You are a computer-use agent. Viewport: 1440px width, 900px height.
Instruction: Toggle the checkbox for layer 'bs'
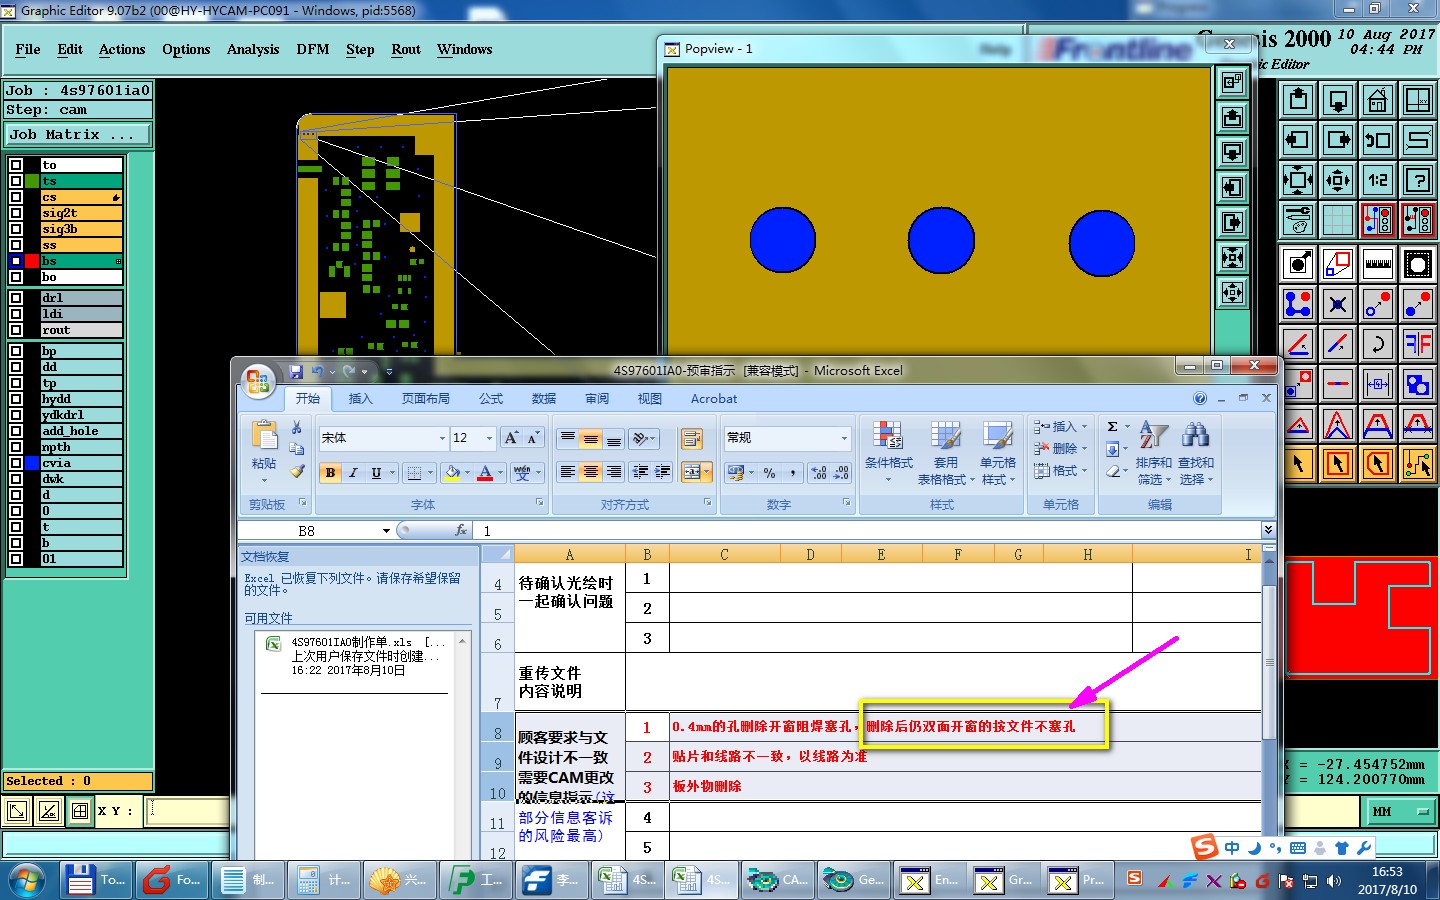[x=16, y=261]
